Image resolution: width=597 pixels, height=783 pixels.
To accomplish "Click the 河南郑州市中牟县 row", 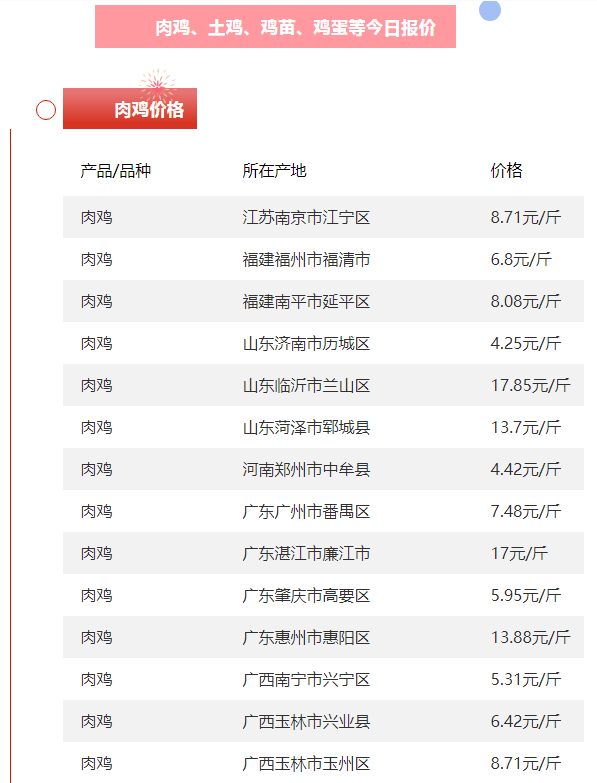I will (x=323, y=469).
